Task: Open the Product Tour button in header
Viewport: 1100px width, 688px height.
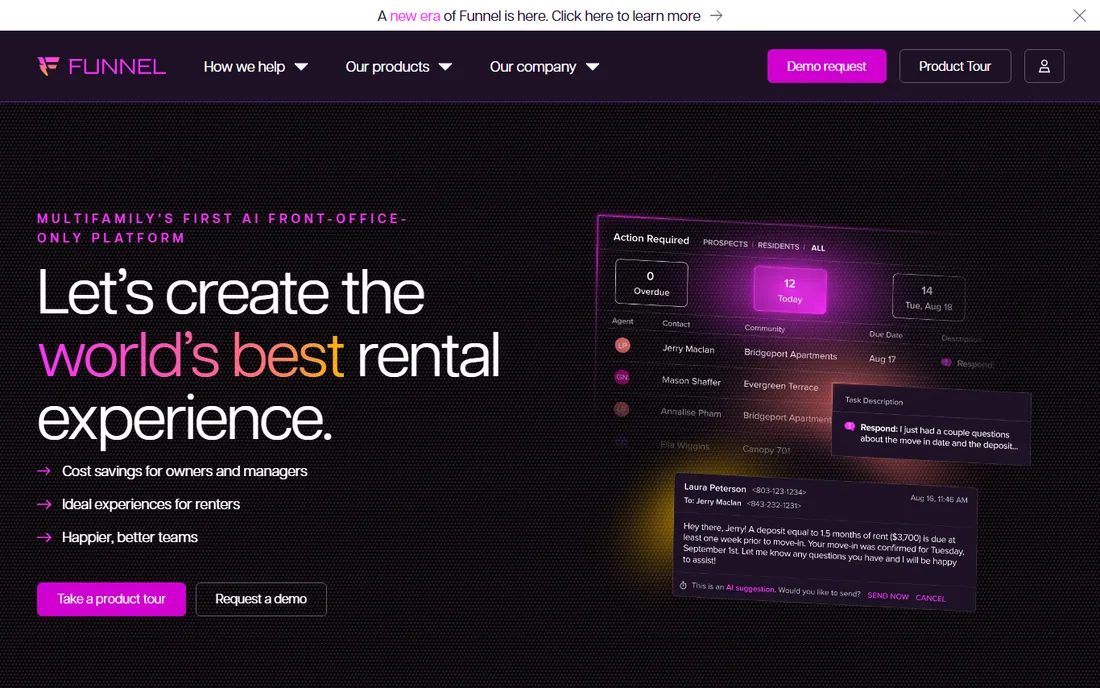Action: pos(955,66)
